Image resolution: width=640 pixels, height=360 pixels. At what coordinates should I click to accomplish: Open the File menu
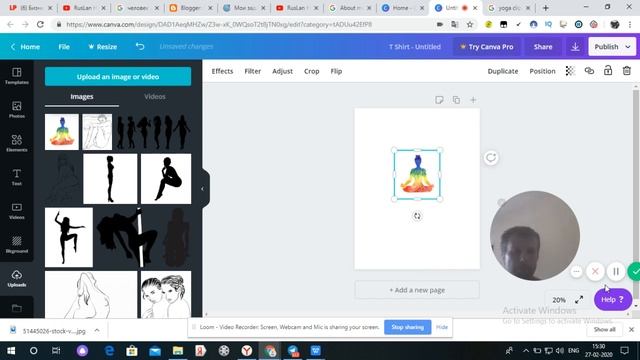tap(64, 47)
